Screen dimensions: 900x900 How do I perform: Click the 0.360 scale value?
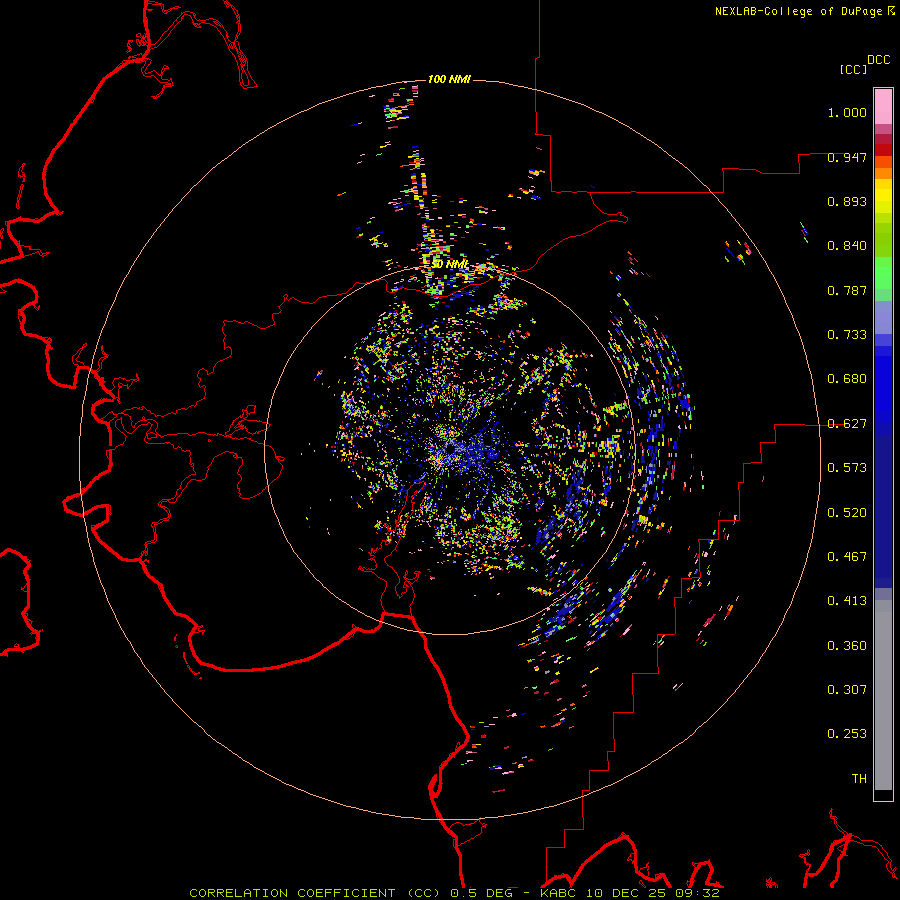(847, 646)
